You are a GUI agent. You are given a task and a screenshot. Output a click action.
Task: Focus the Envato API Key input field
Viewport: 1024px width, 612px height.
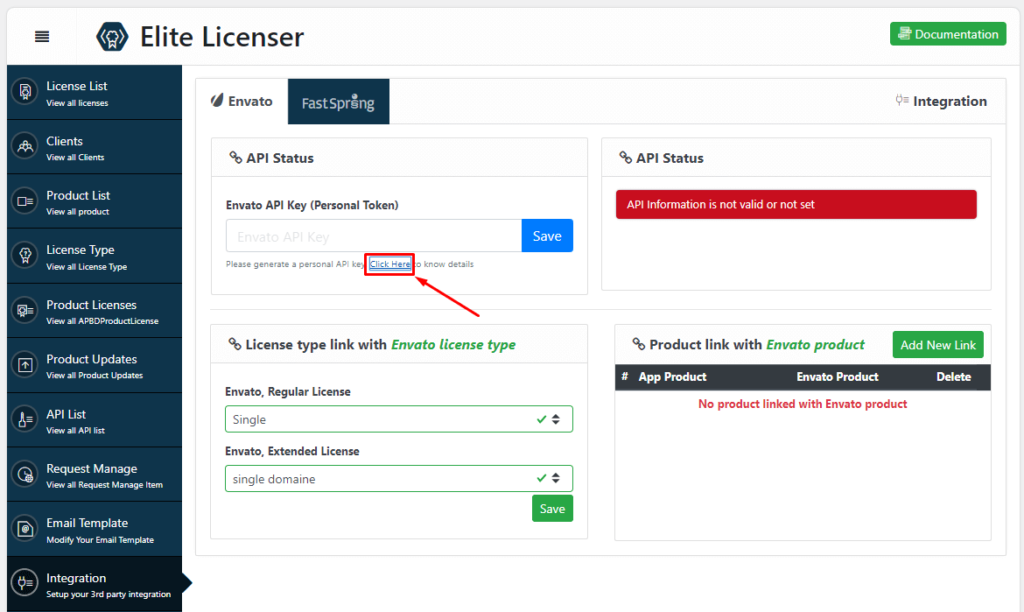(x=374, y=236)
